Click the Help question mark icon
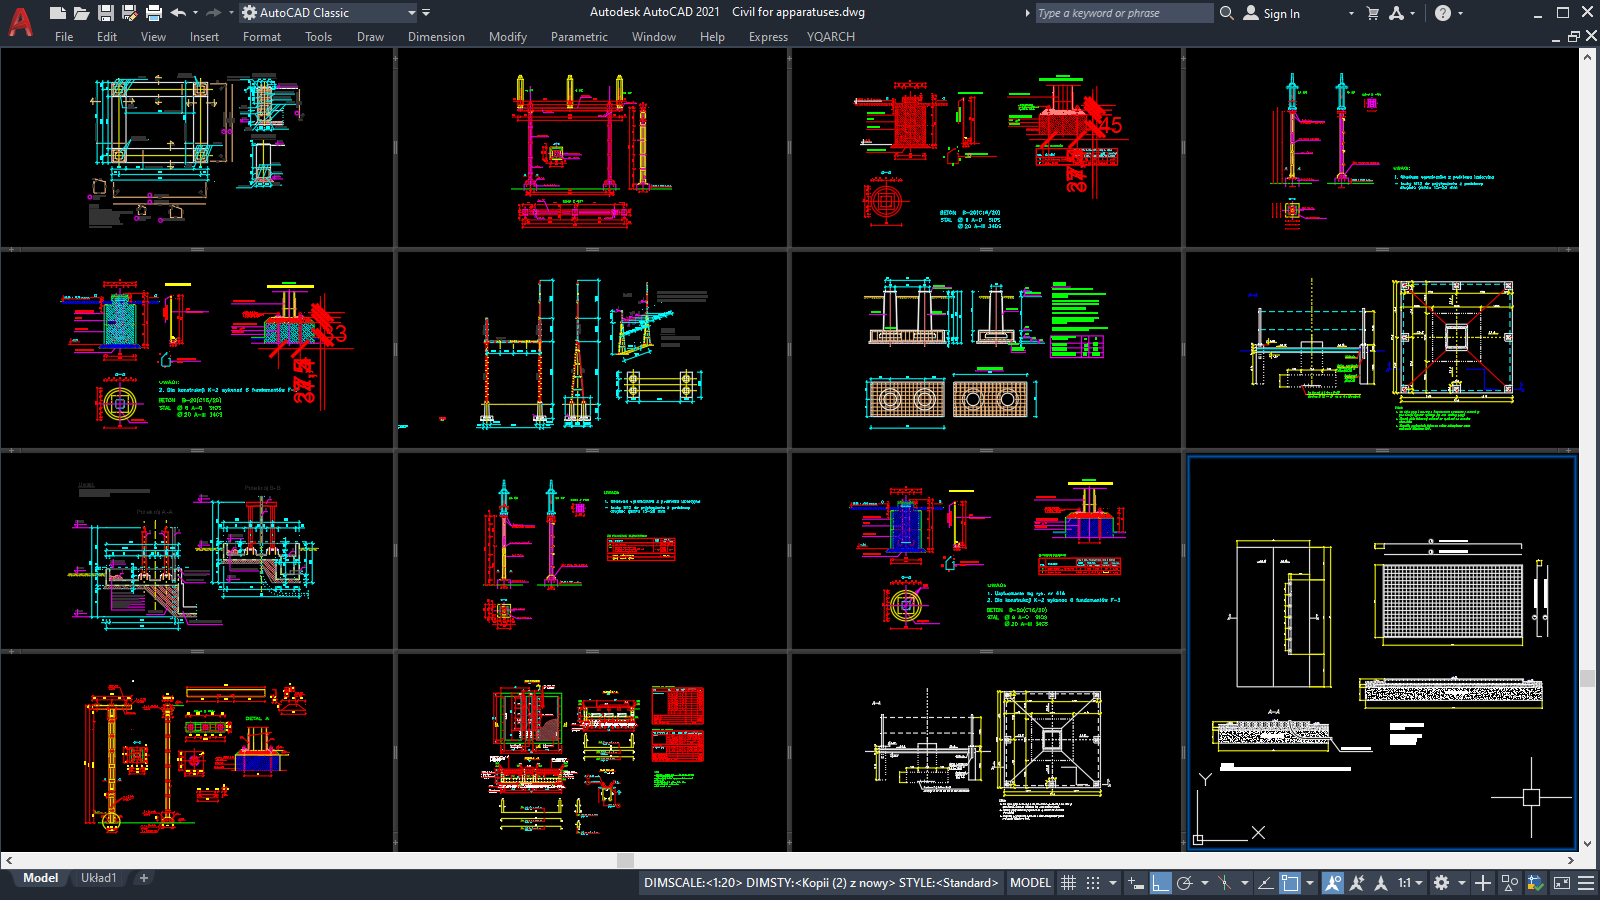This screenshot has height=900, width=1600. tap(1442, 13)
